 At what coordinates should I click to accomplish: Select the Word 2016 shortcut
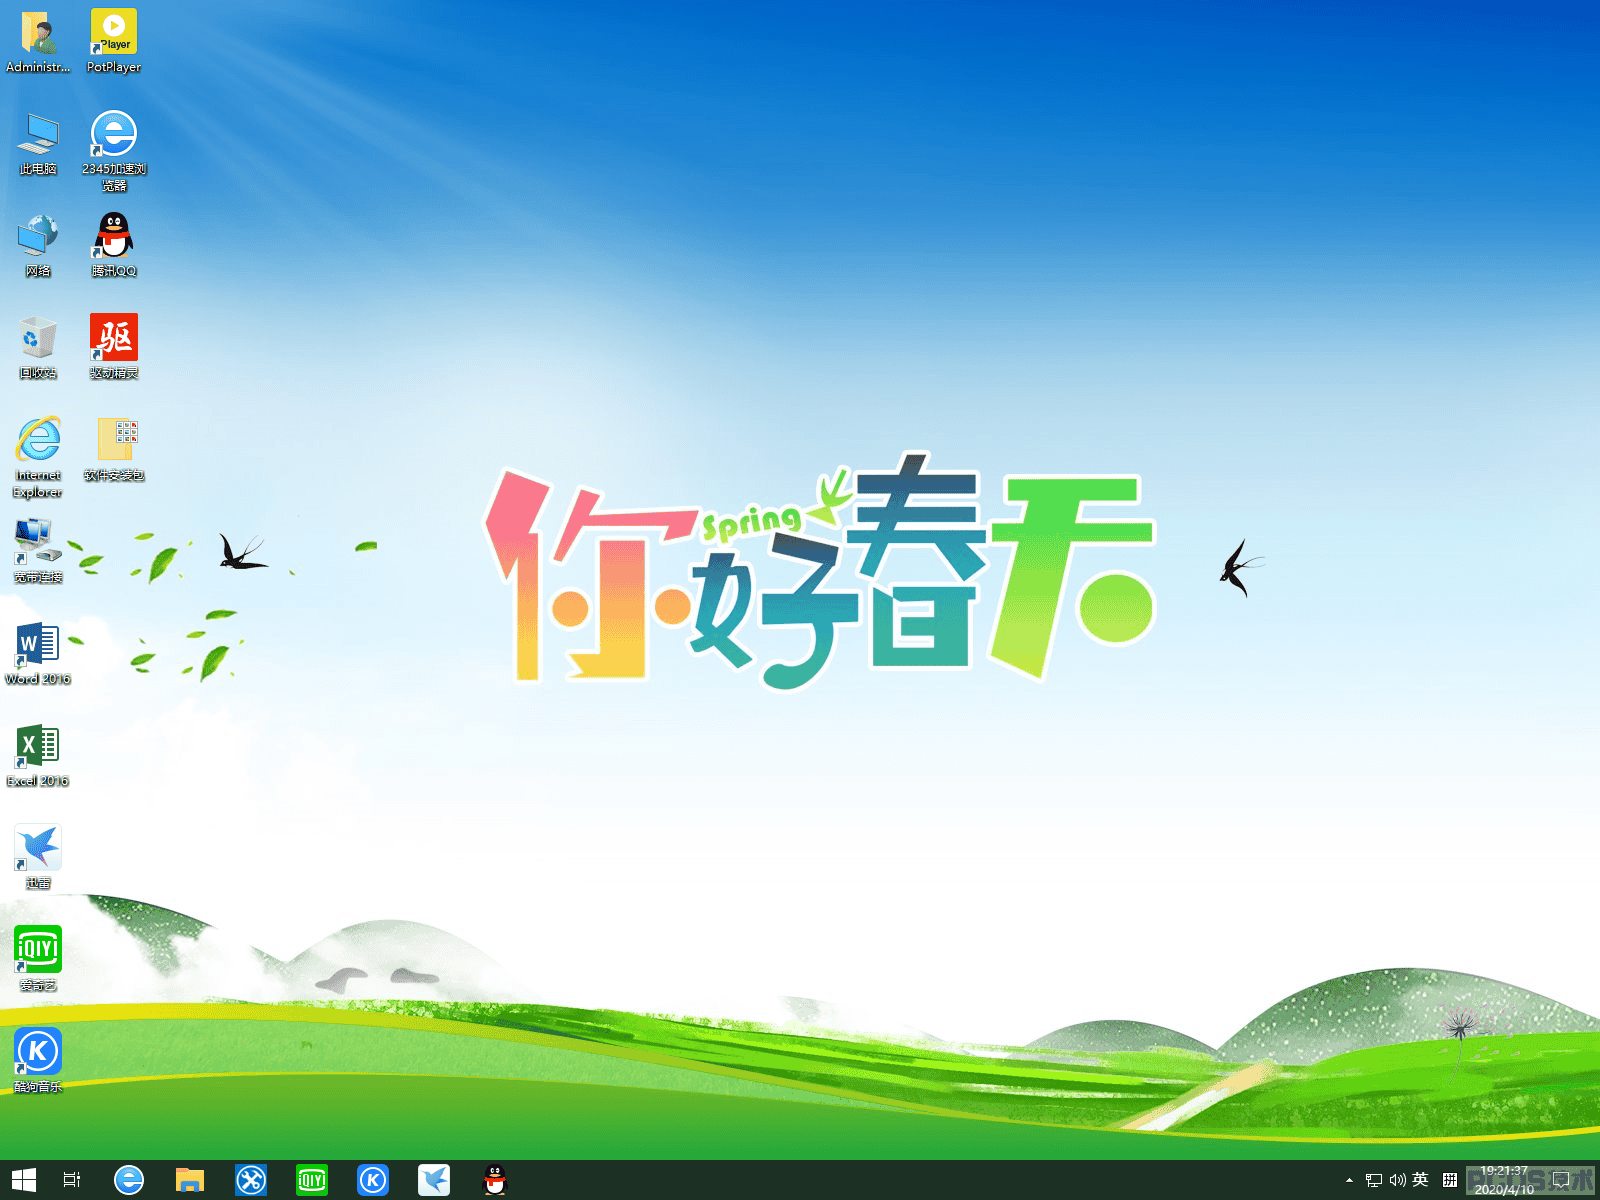tap(38, 652)
